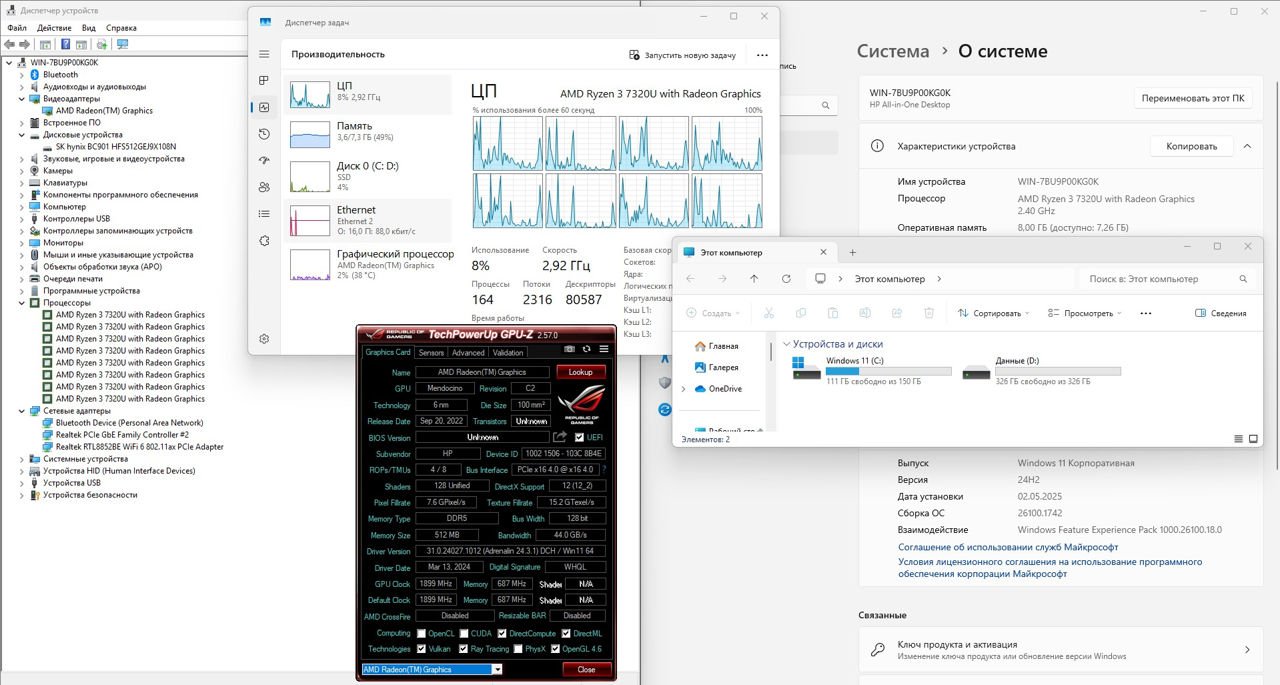
Task: Click the Windows 11 (C:) drive usage bar
Action: (x=888, y=371)
